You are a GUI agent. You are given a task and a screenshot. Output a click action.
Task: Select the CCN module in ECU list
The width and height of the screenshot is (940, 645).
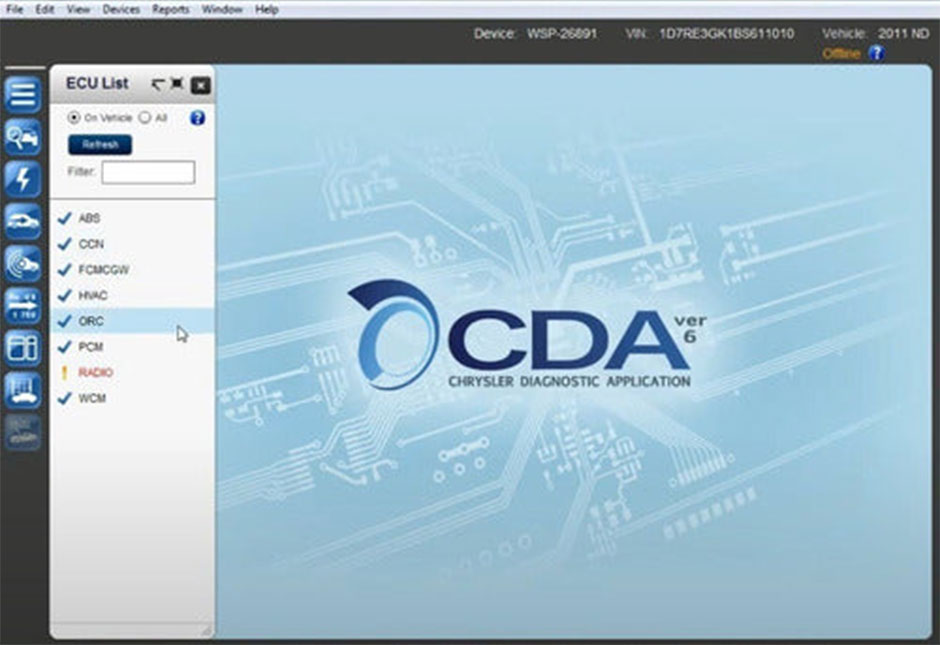(x=132, y=244)
